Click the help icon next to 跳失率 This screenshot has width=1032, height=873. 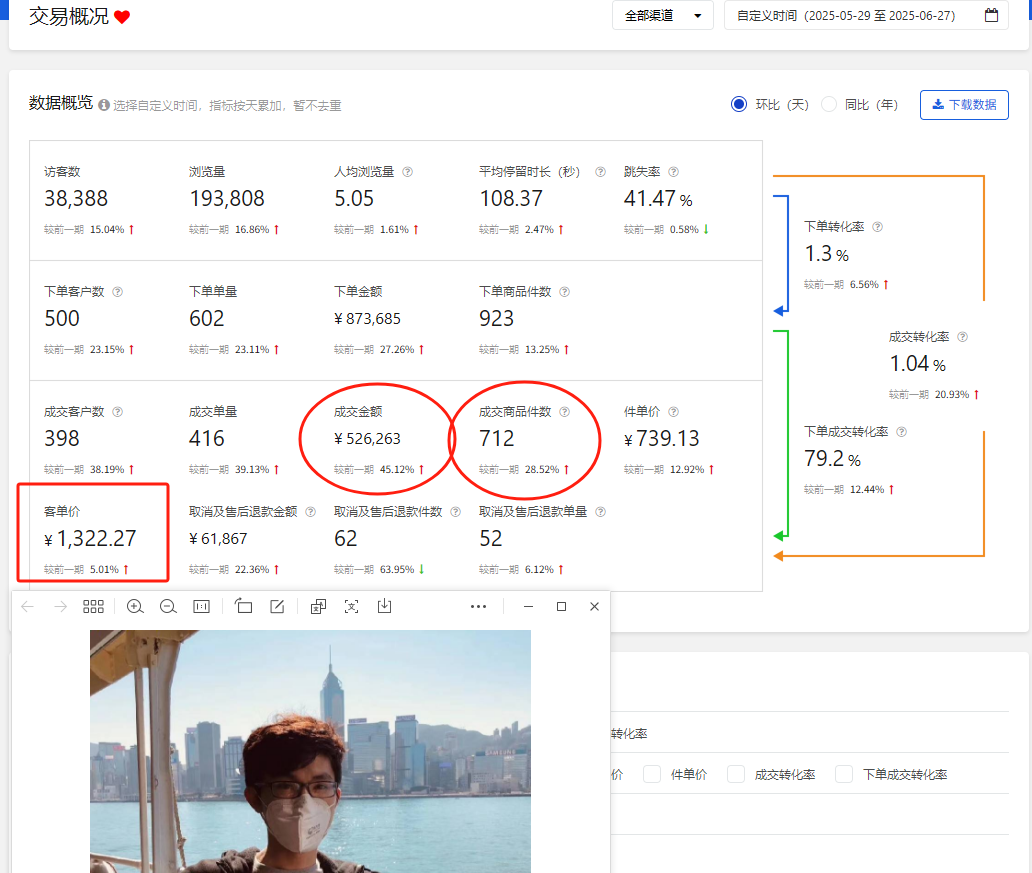tap(673, 172)
